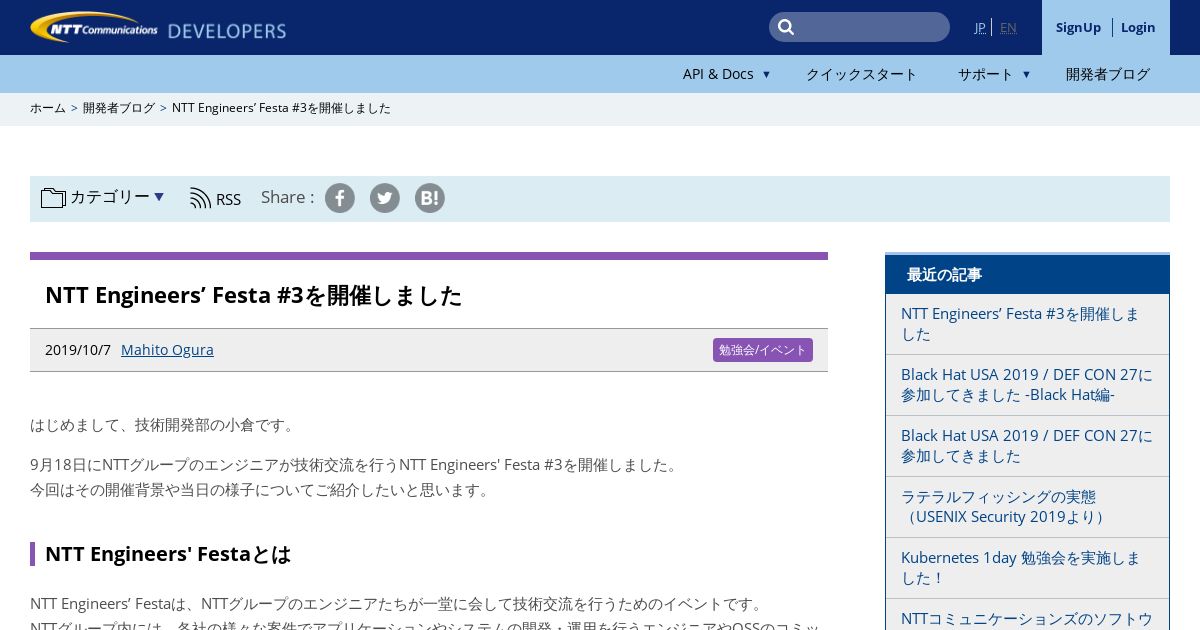Image resolution: width=1200 pixels, height=630 pixels.
Task: Share the article on Twitter
Action: (385, 198)
